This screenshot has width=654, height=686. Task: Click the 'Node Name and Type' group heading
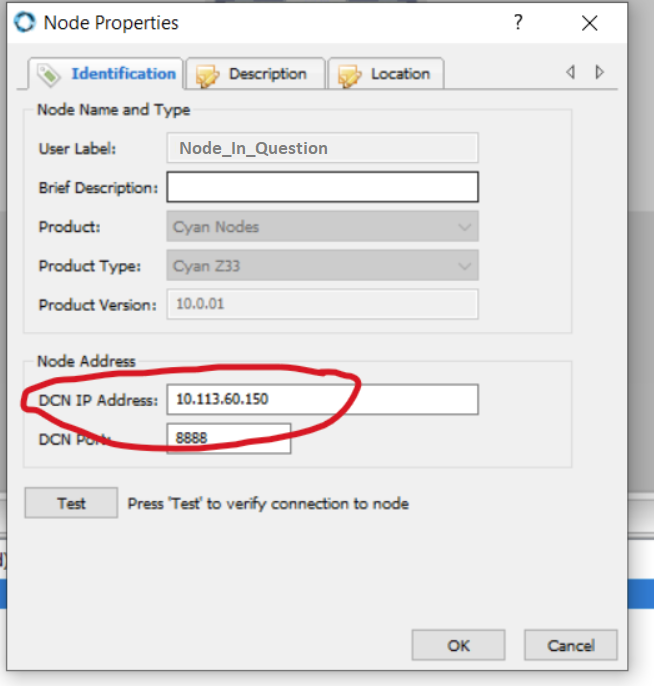click(114, 109)
